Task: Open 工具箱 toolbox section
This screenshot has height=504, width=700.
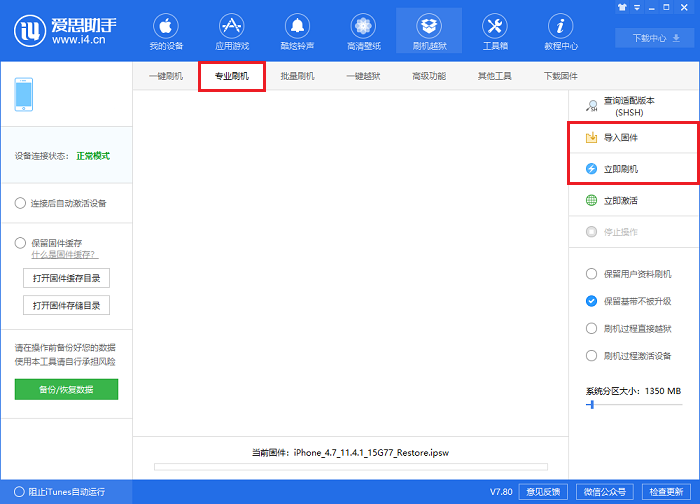Action: click(495, 32)
